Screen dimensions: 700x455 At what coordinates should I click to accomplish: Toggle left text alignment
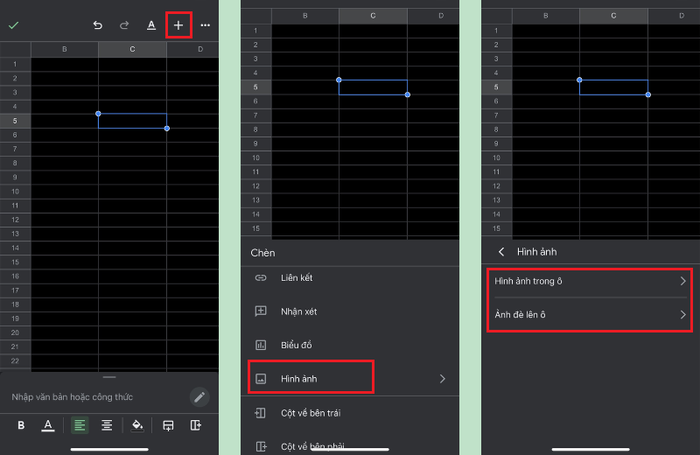tap(79, 425)
